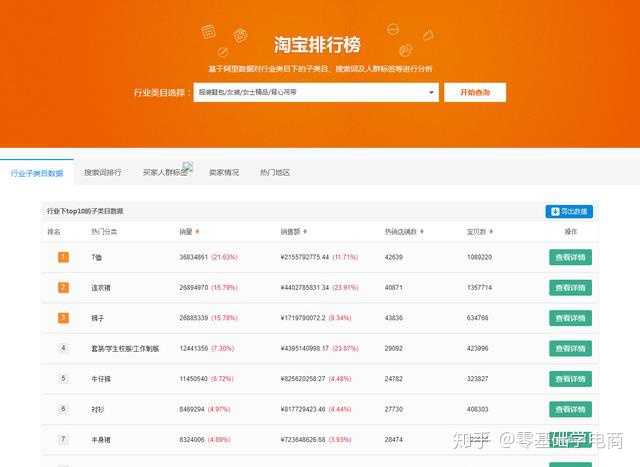640x467 pixels.
Task: Click item count 634766 in 裤子 row
Action: click(x=478, y=318)
